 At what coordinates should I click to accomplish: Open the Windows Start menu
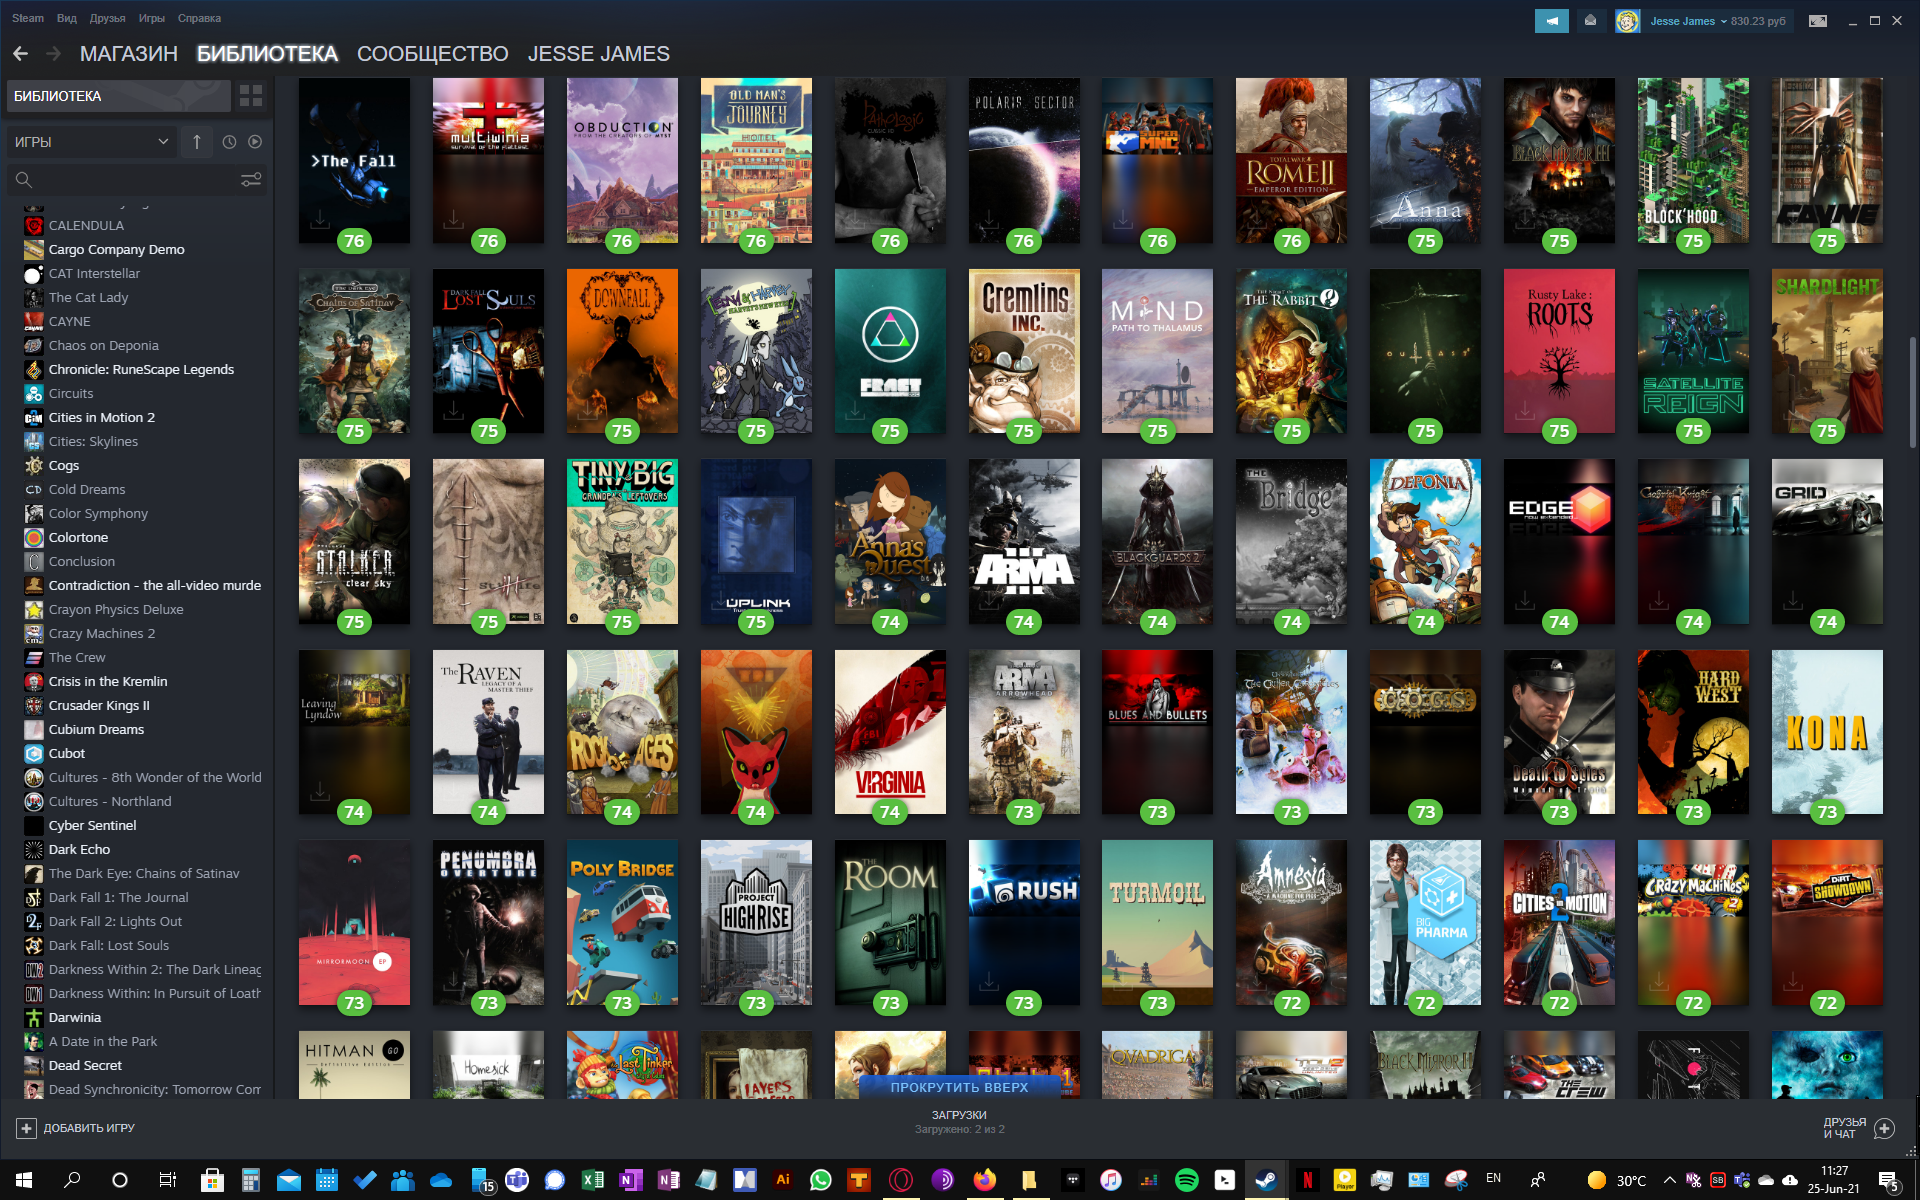[24, 1180]
